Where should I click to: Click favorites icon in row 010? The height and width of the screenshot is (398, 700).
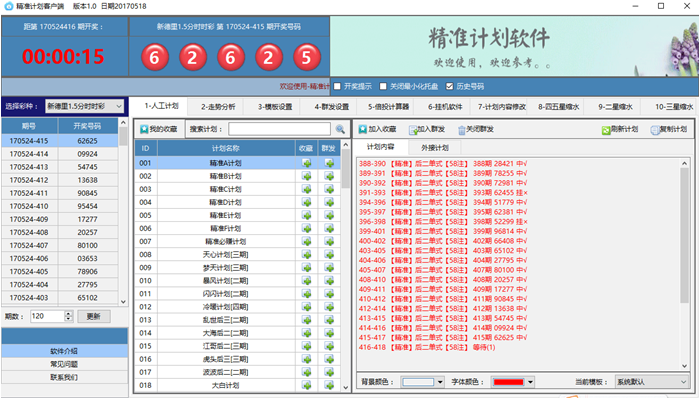[x=306, y=281]
